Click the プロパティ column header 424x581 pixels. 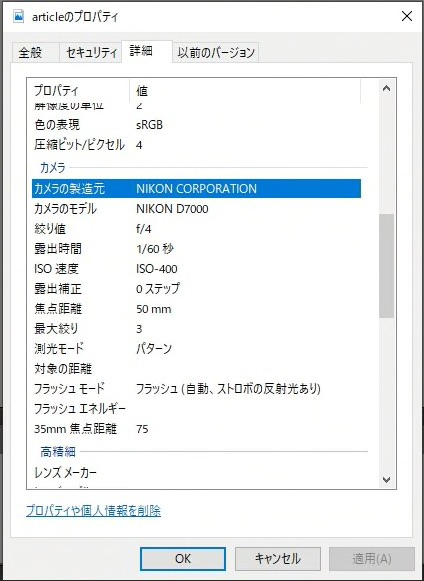tap(78, 90)
